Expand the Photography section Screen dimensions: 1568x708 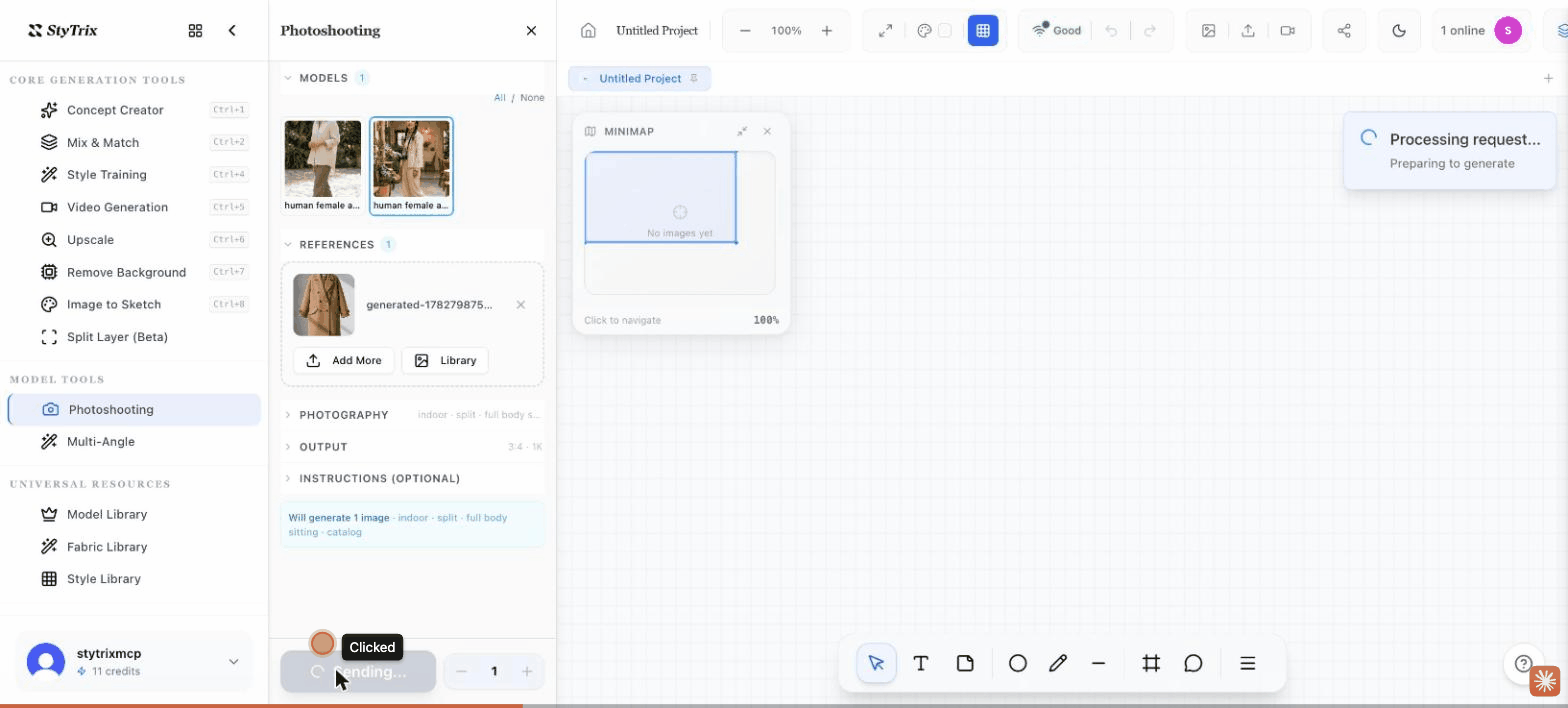click(x=413, y=415)
